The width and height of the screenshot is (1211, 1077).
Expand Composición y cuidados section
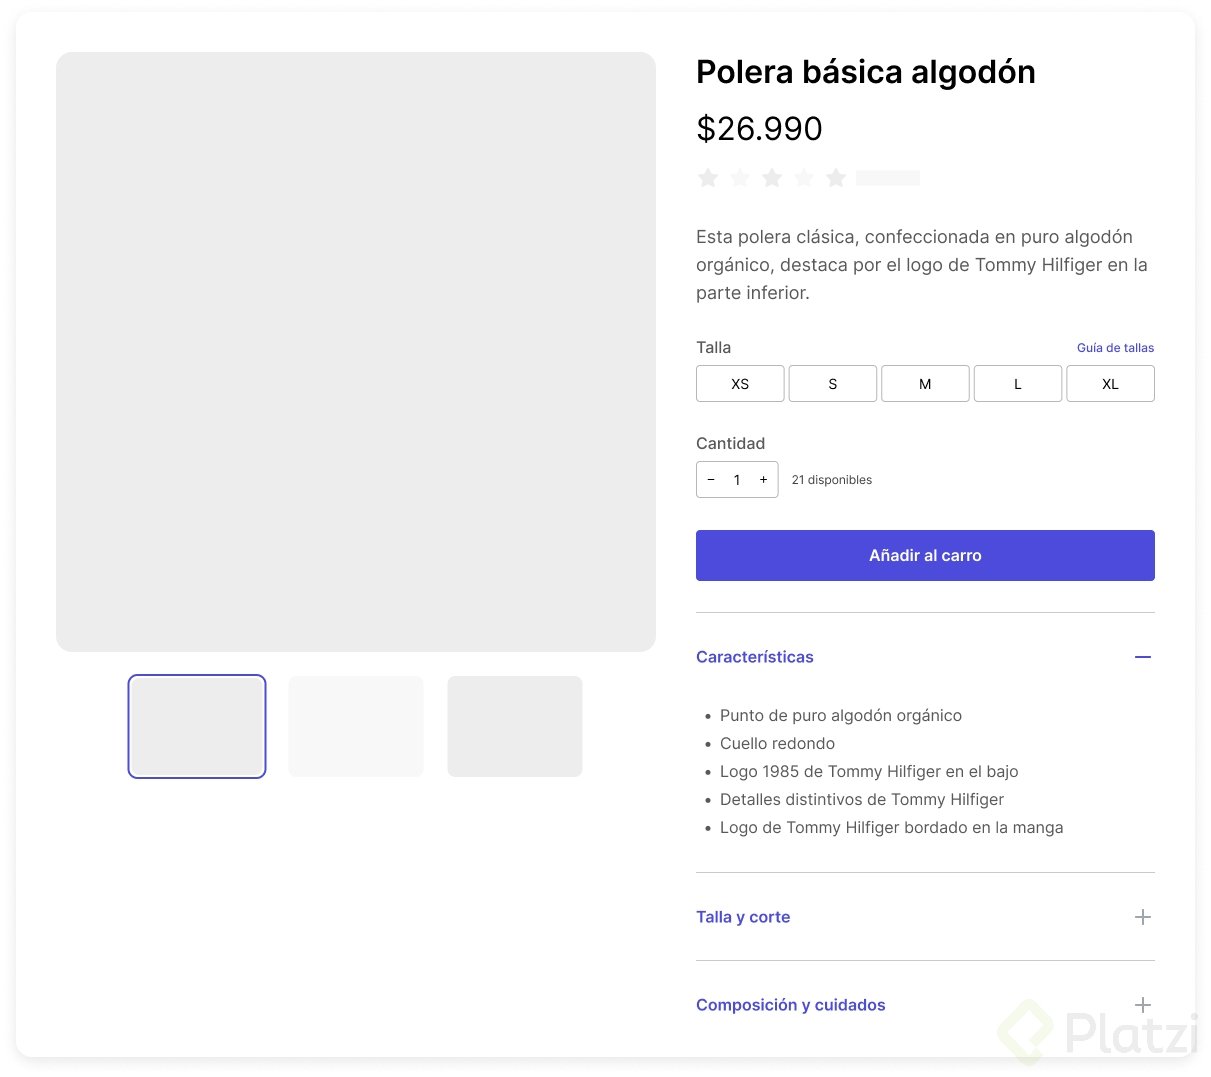[x=1143, y=1005]
